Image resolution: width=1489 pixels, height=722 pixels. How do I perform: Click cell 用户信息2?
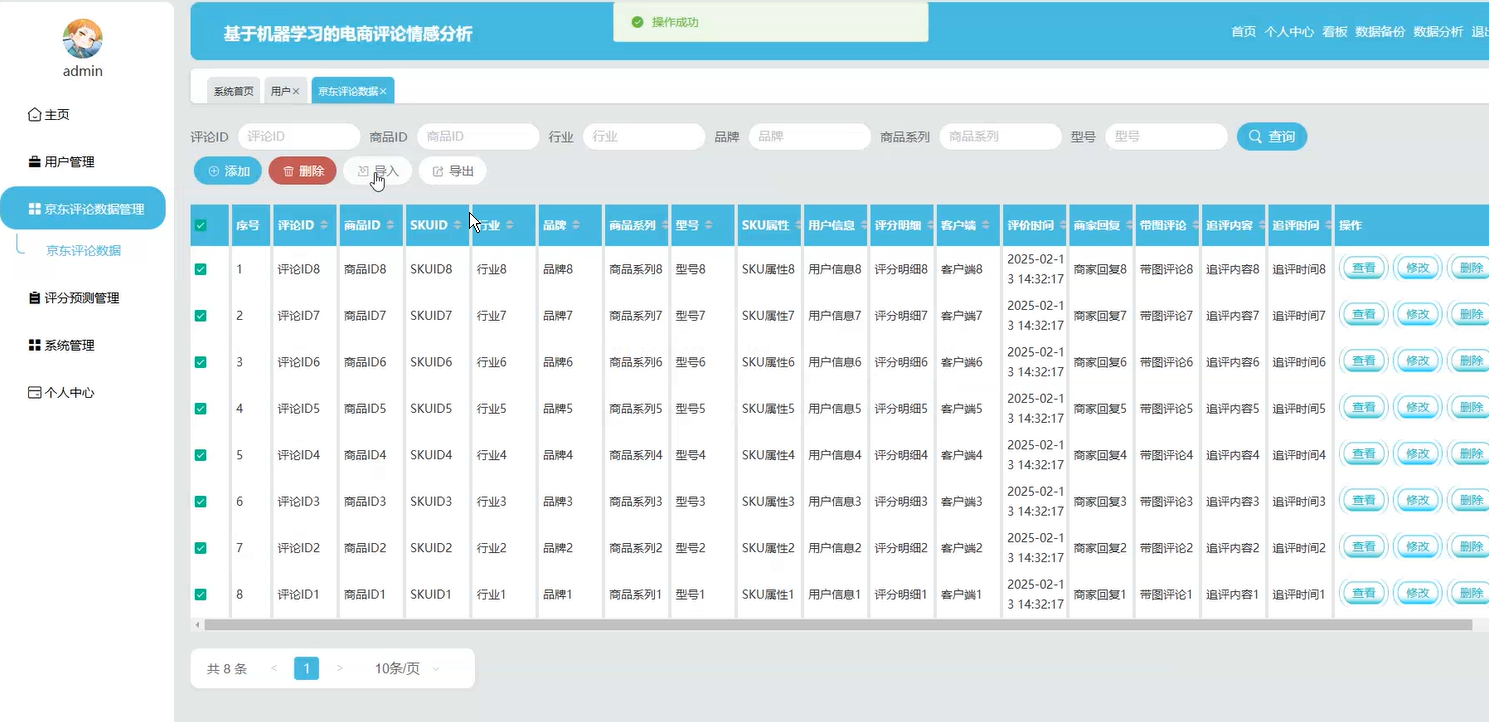(835, 548)
